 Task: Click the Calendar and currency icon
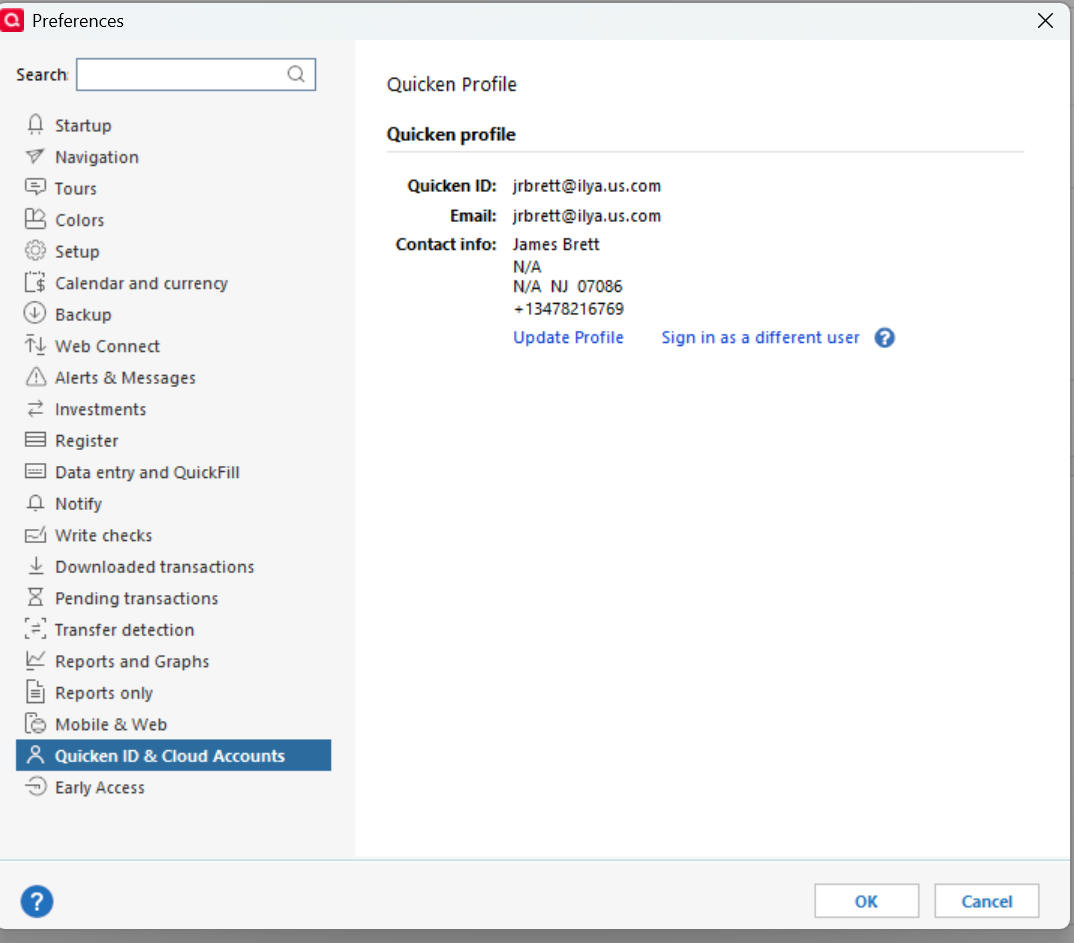[x=35, y=282]
